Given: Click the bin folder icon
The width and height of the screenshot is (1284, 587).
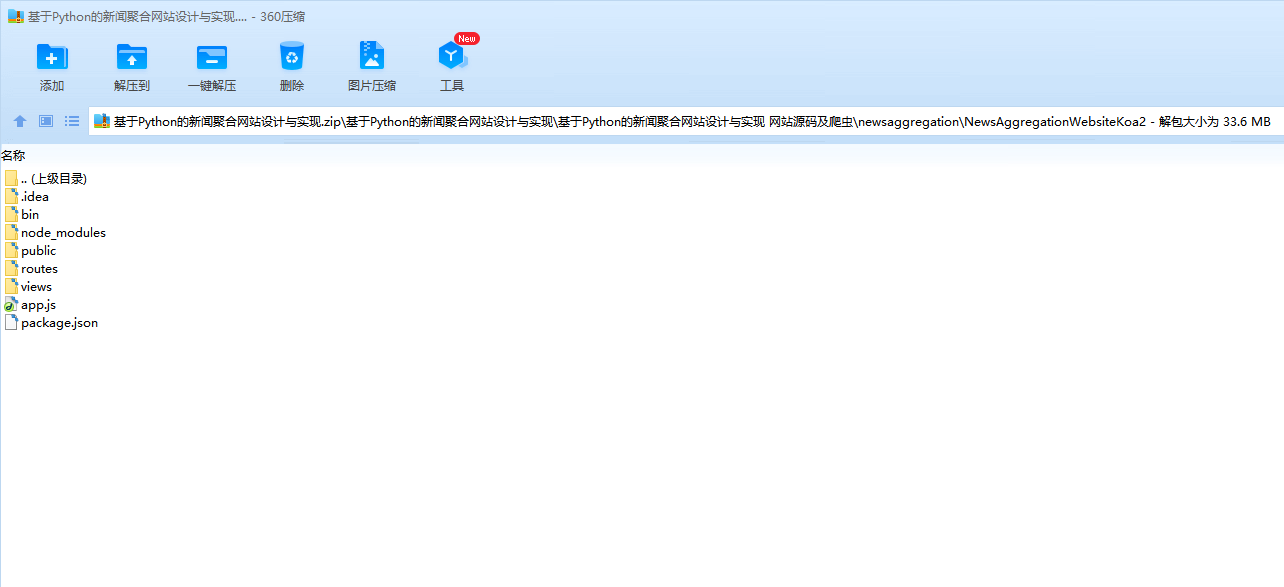Looking at the screenshot, I should tap(11, 214).
